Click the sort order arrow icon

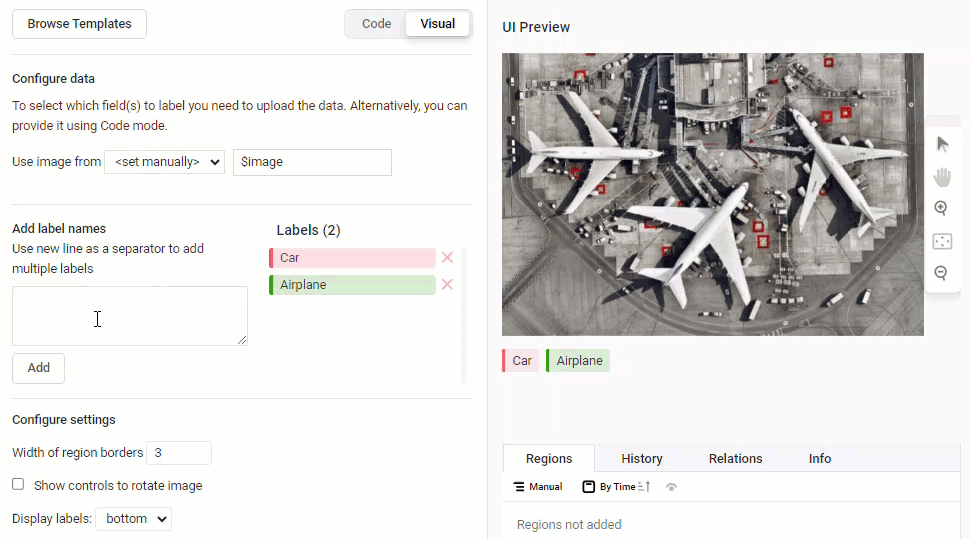(644, 487)
